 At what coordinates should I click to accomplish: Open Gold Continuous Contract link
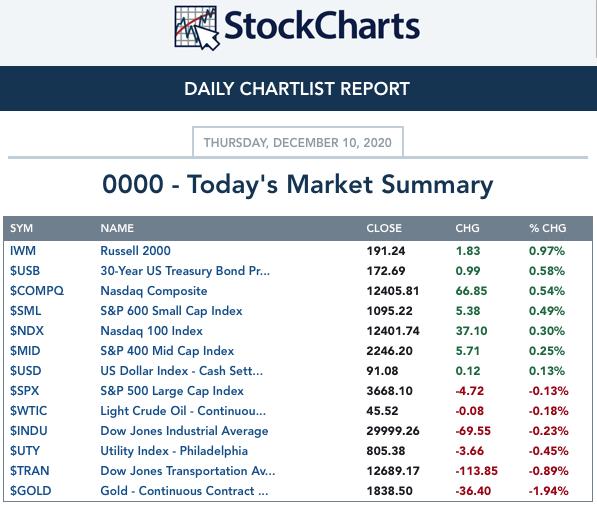click(x=184, y=491)
